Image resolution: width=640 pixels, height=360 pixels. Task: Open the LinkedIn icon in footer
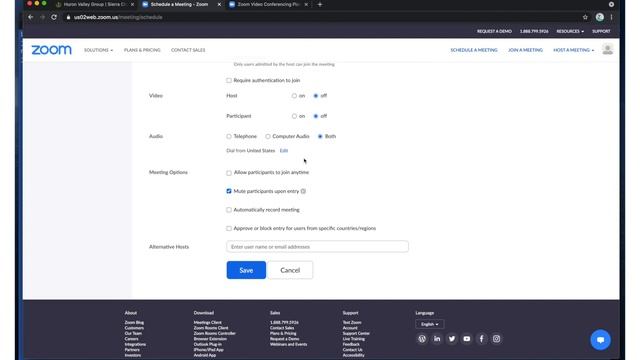[x=437, y=339]
